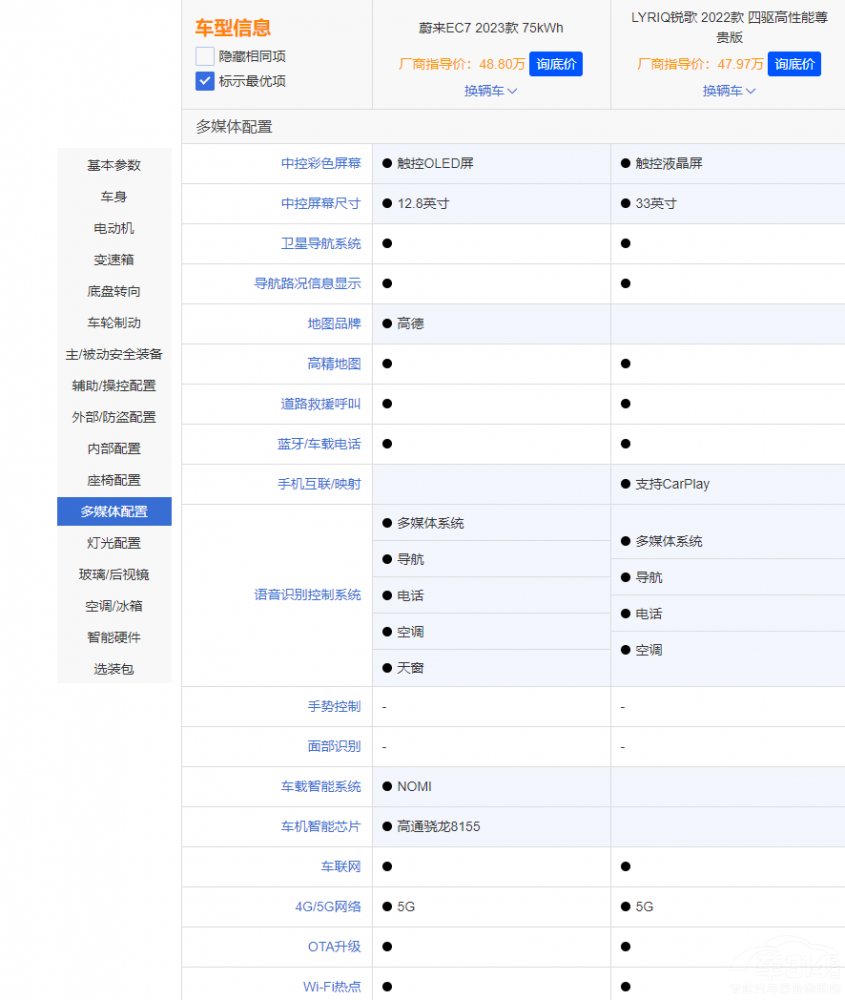Click 询底价 button for LYRIQ锐歌
Image resolution: width=845 pixels, height=1000 pixels.
(794, 64)
